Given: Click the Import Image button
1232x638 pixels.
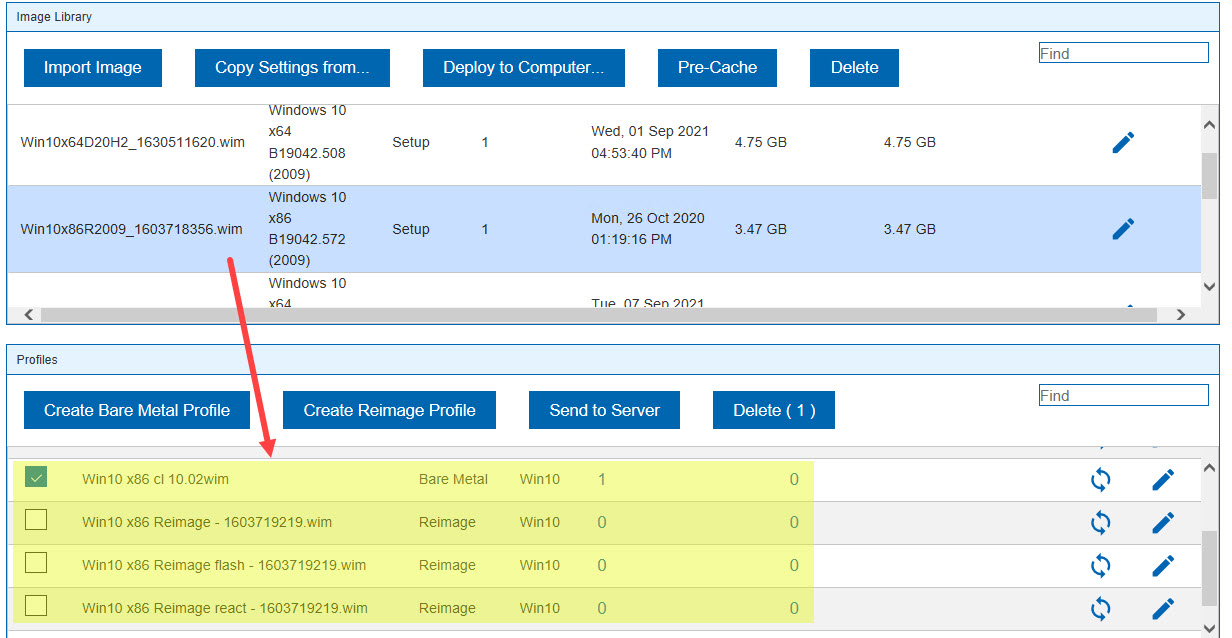Looking at the screenshot, I should [92, 68].
